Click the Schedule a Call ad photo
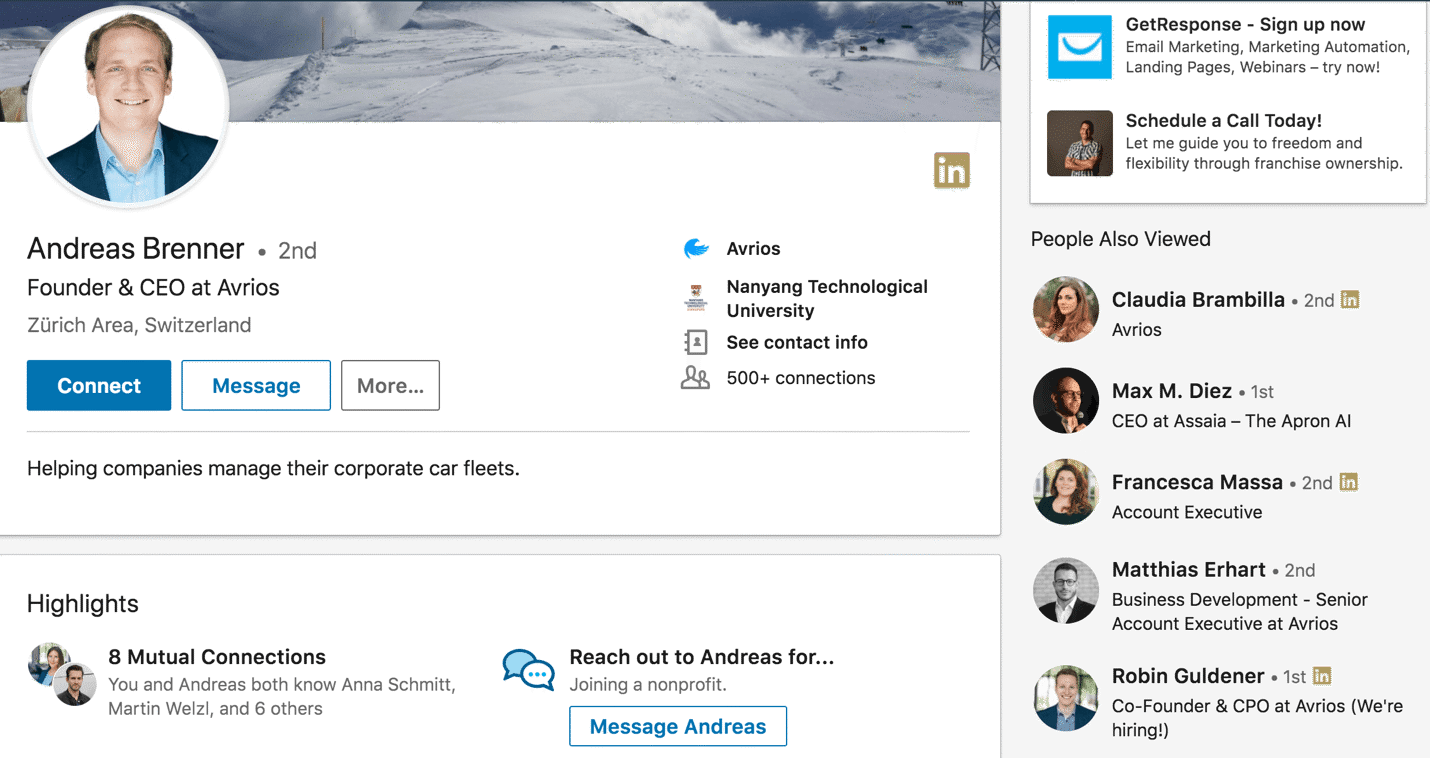The image size is (1430, 758). coord(1080,143)
